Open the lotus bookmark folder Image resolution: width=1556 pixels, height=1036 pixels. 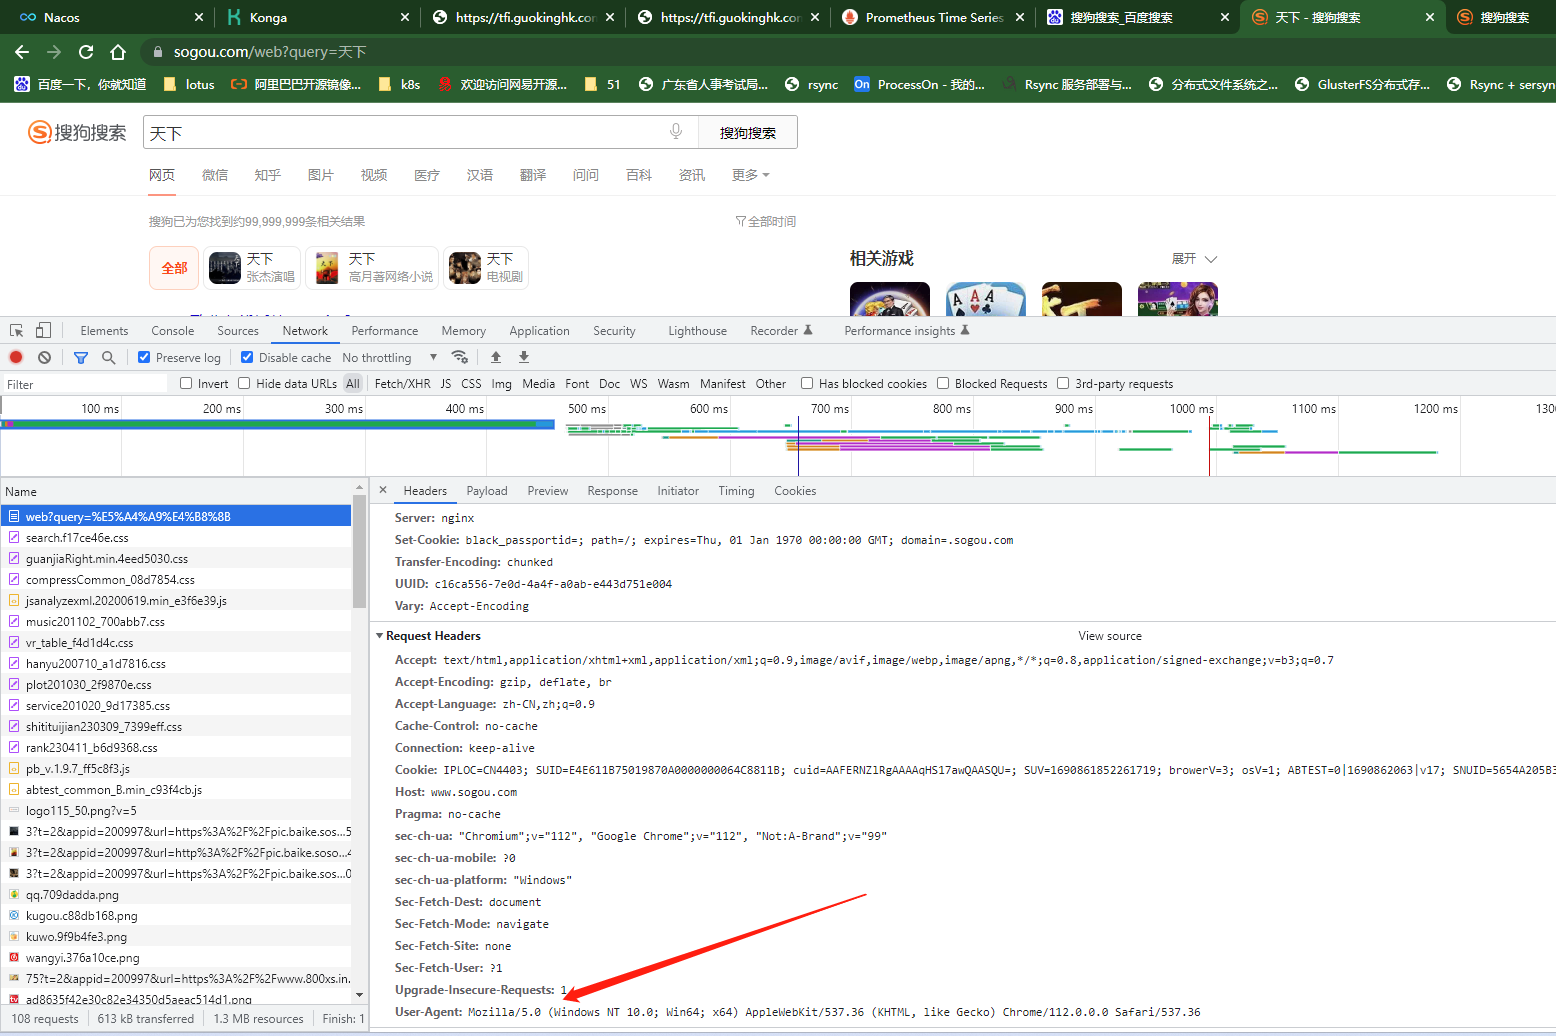(189, 84)
